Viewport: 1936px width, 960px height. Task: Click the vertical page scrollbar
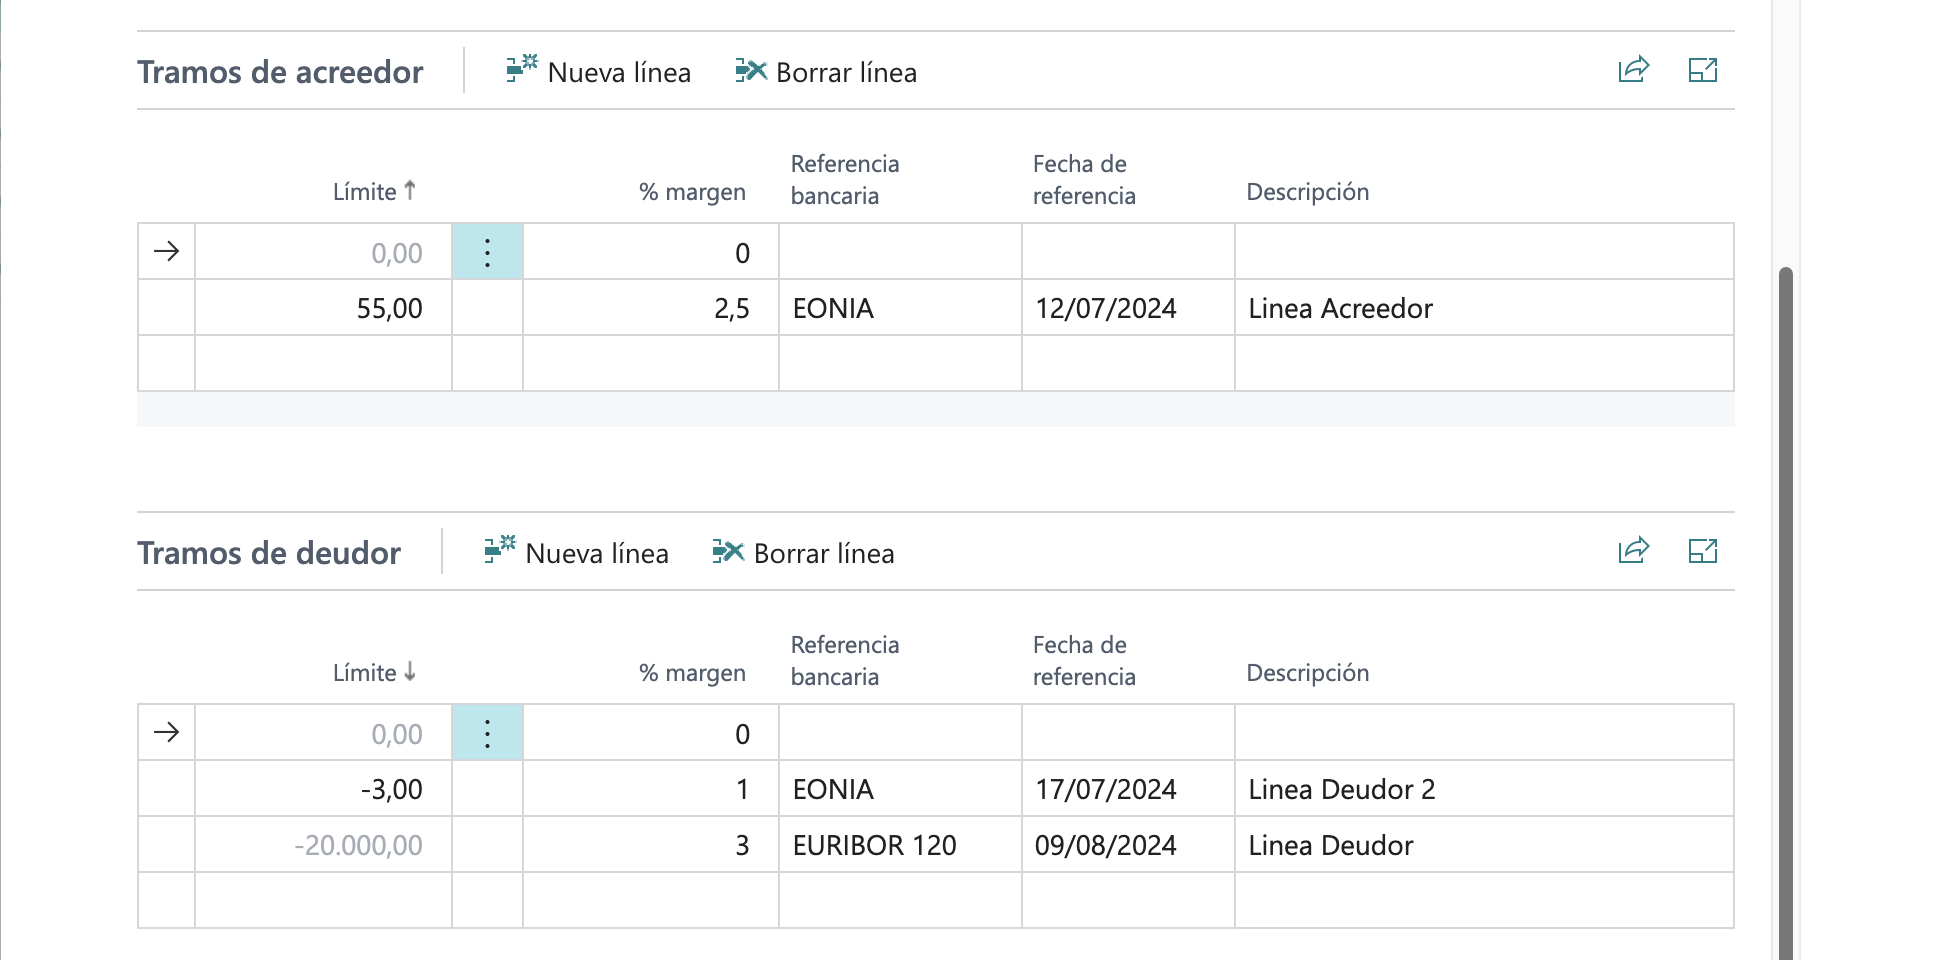click(x=1785, y=600)
